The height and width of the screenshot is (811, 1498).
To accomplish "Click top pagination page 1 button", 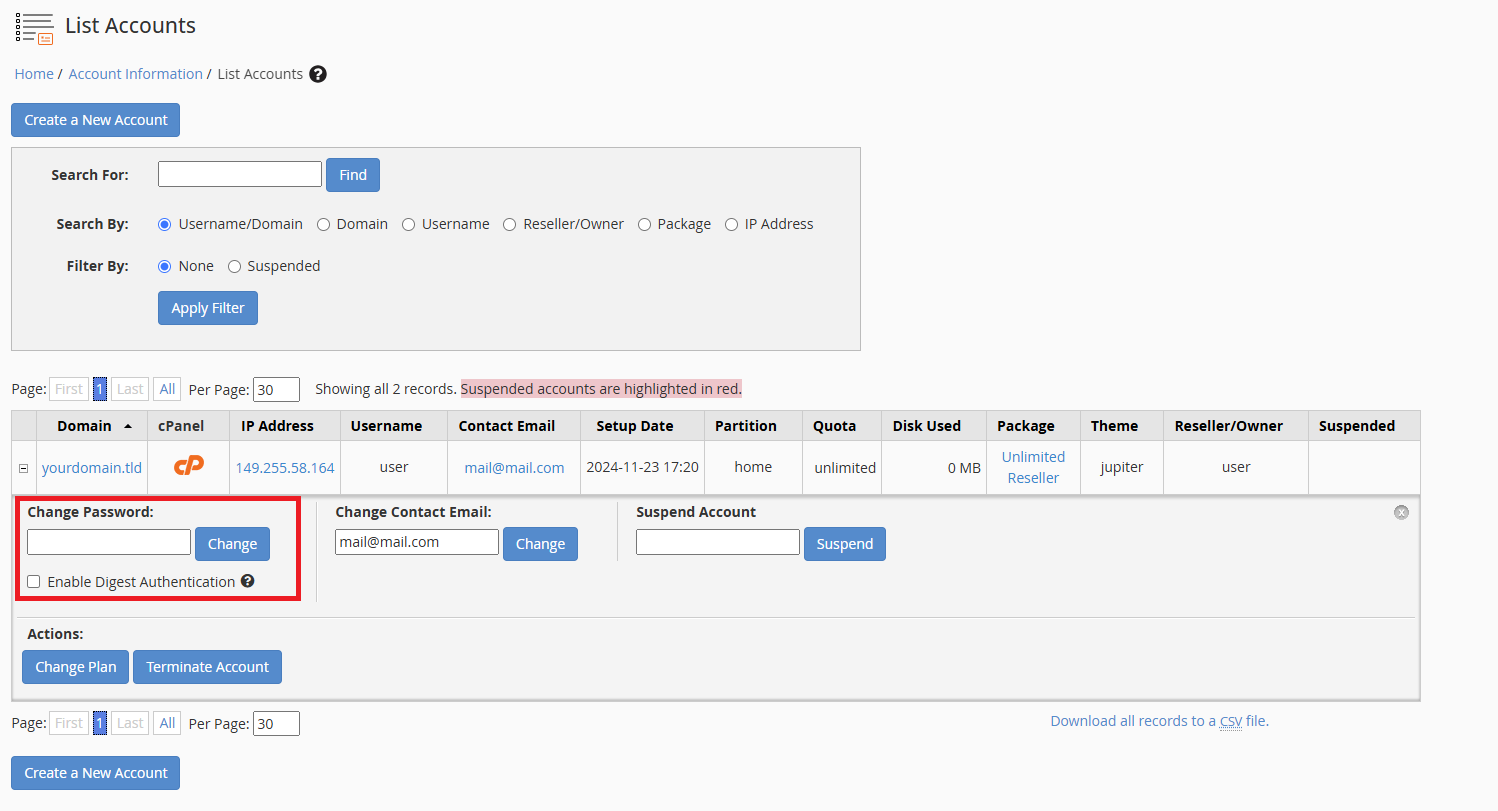I will 100,389.
